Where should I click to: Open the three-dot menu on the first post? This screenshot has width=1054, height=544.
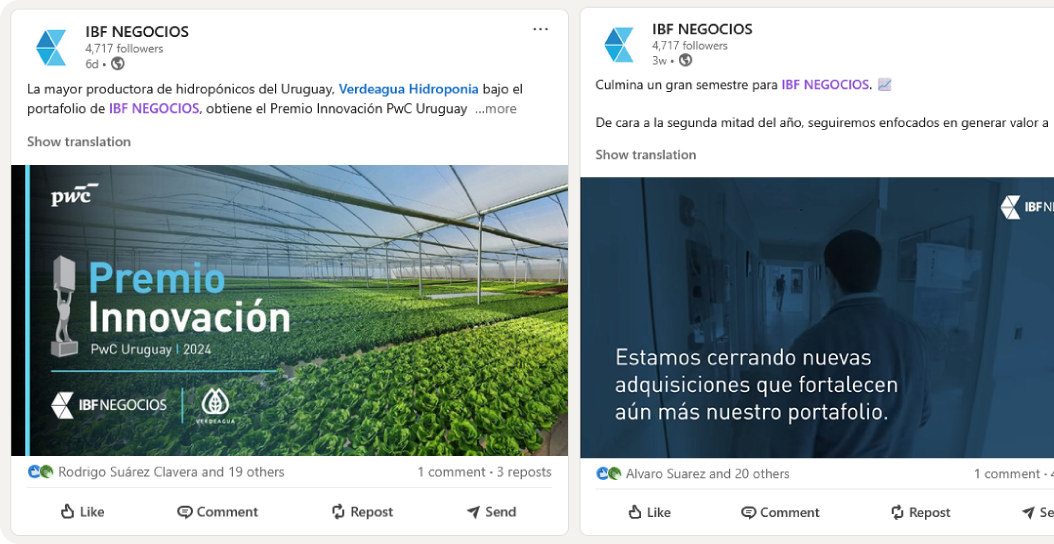point(540,30)
